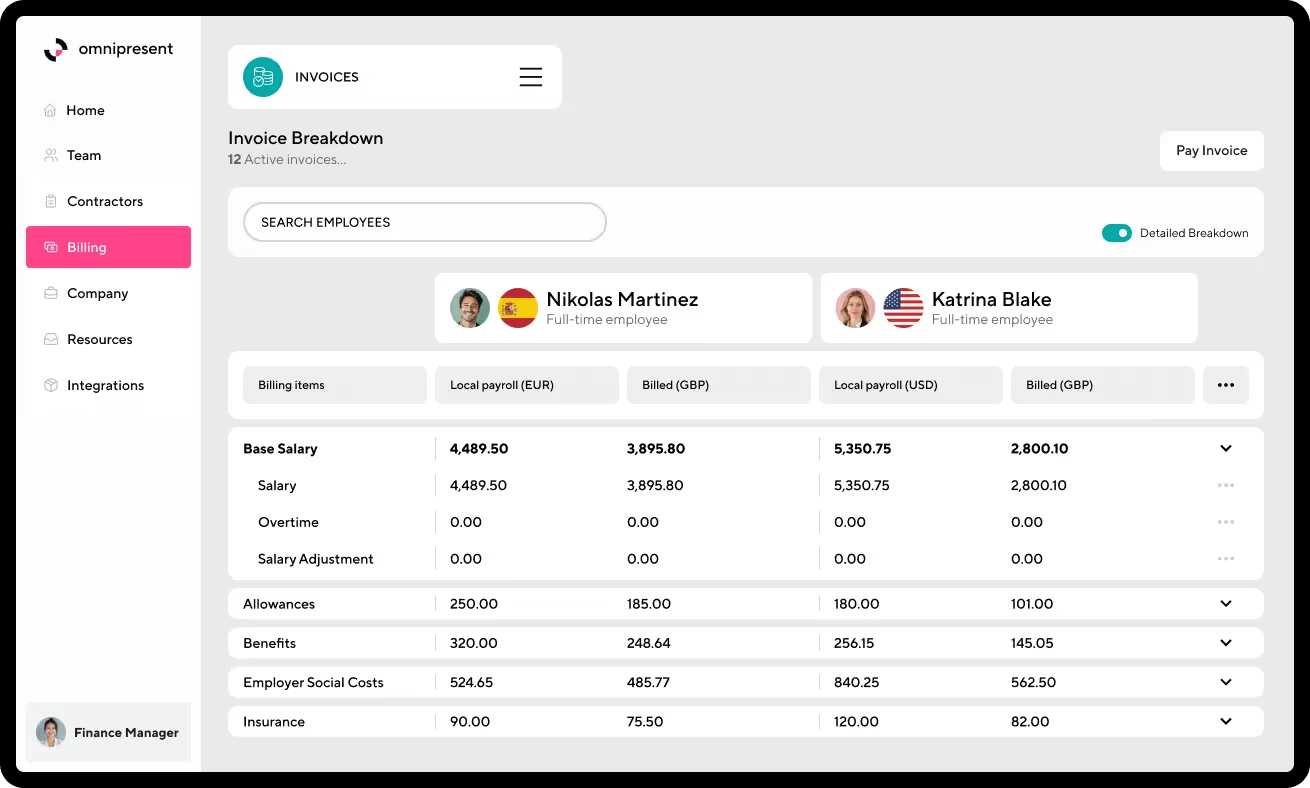
Task: Open the more options dots on Overtime row
Action: coord(1226,522)
